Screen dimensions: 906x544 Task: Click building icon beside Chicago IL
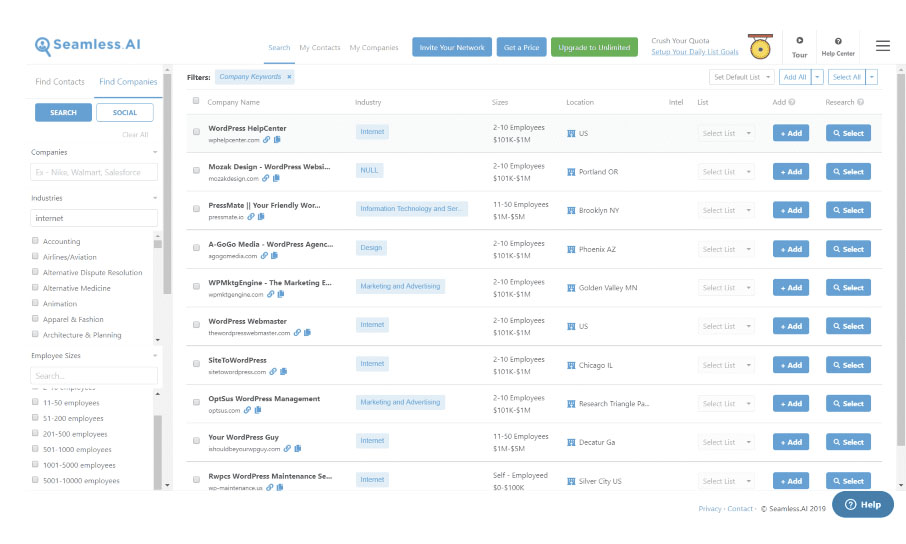pos(571,365)
